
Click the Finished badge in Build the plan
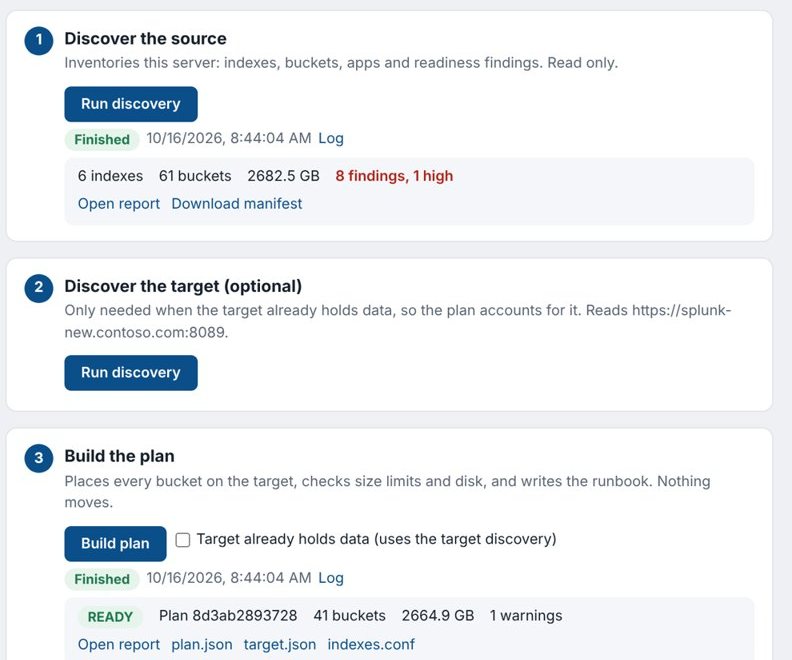(x=102, y=579)
